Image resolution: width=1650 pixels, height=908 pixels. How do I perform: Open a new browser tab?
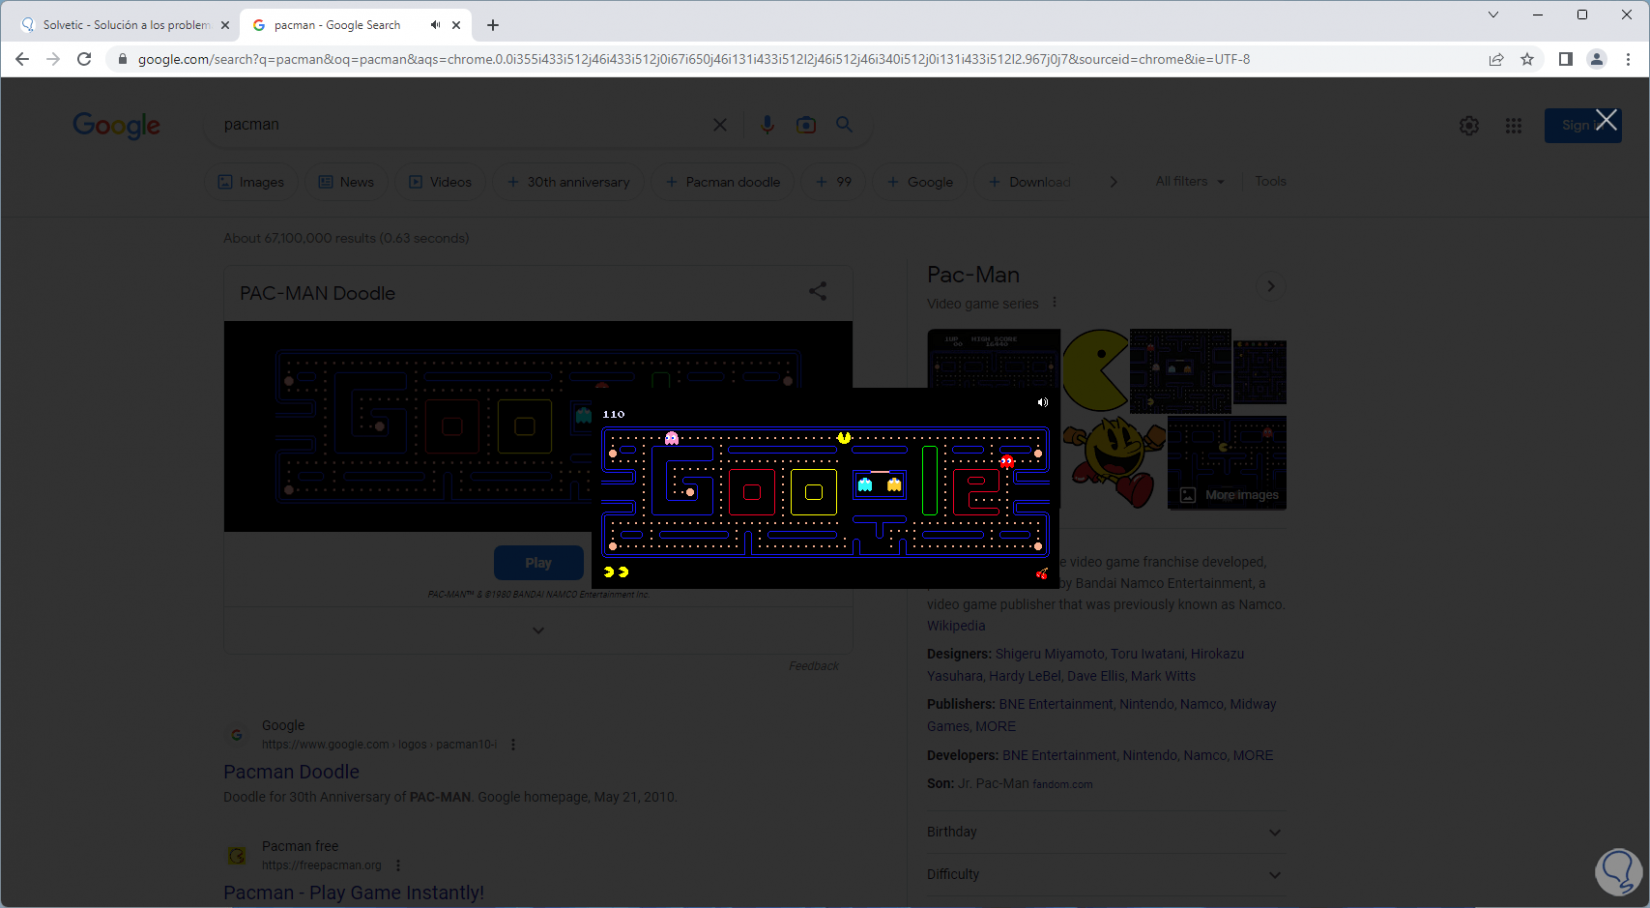click(493, 25)
